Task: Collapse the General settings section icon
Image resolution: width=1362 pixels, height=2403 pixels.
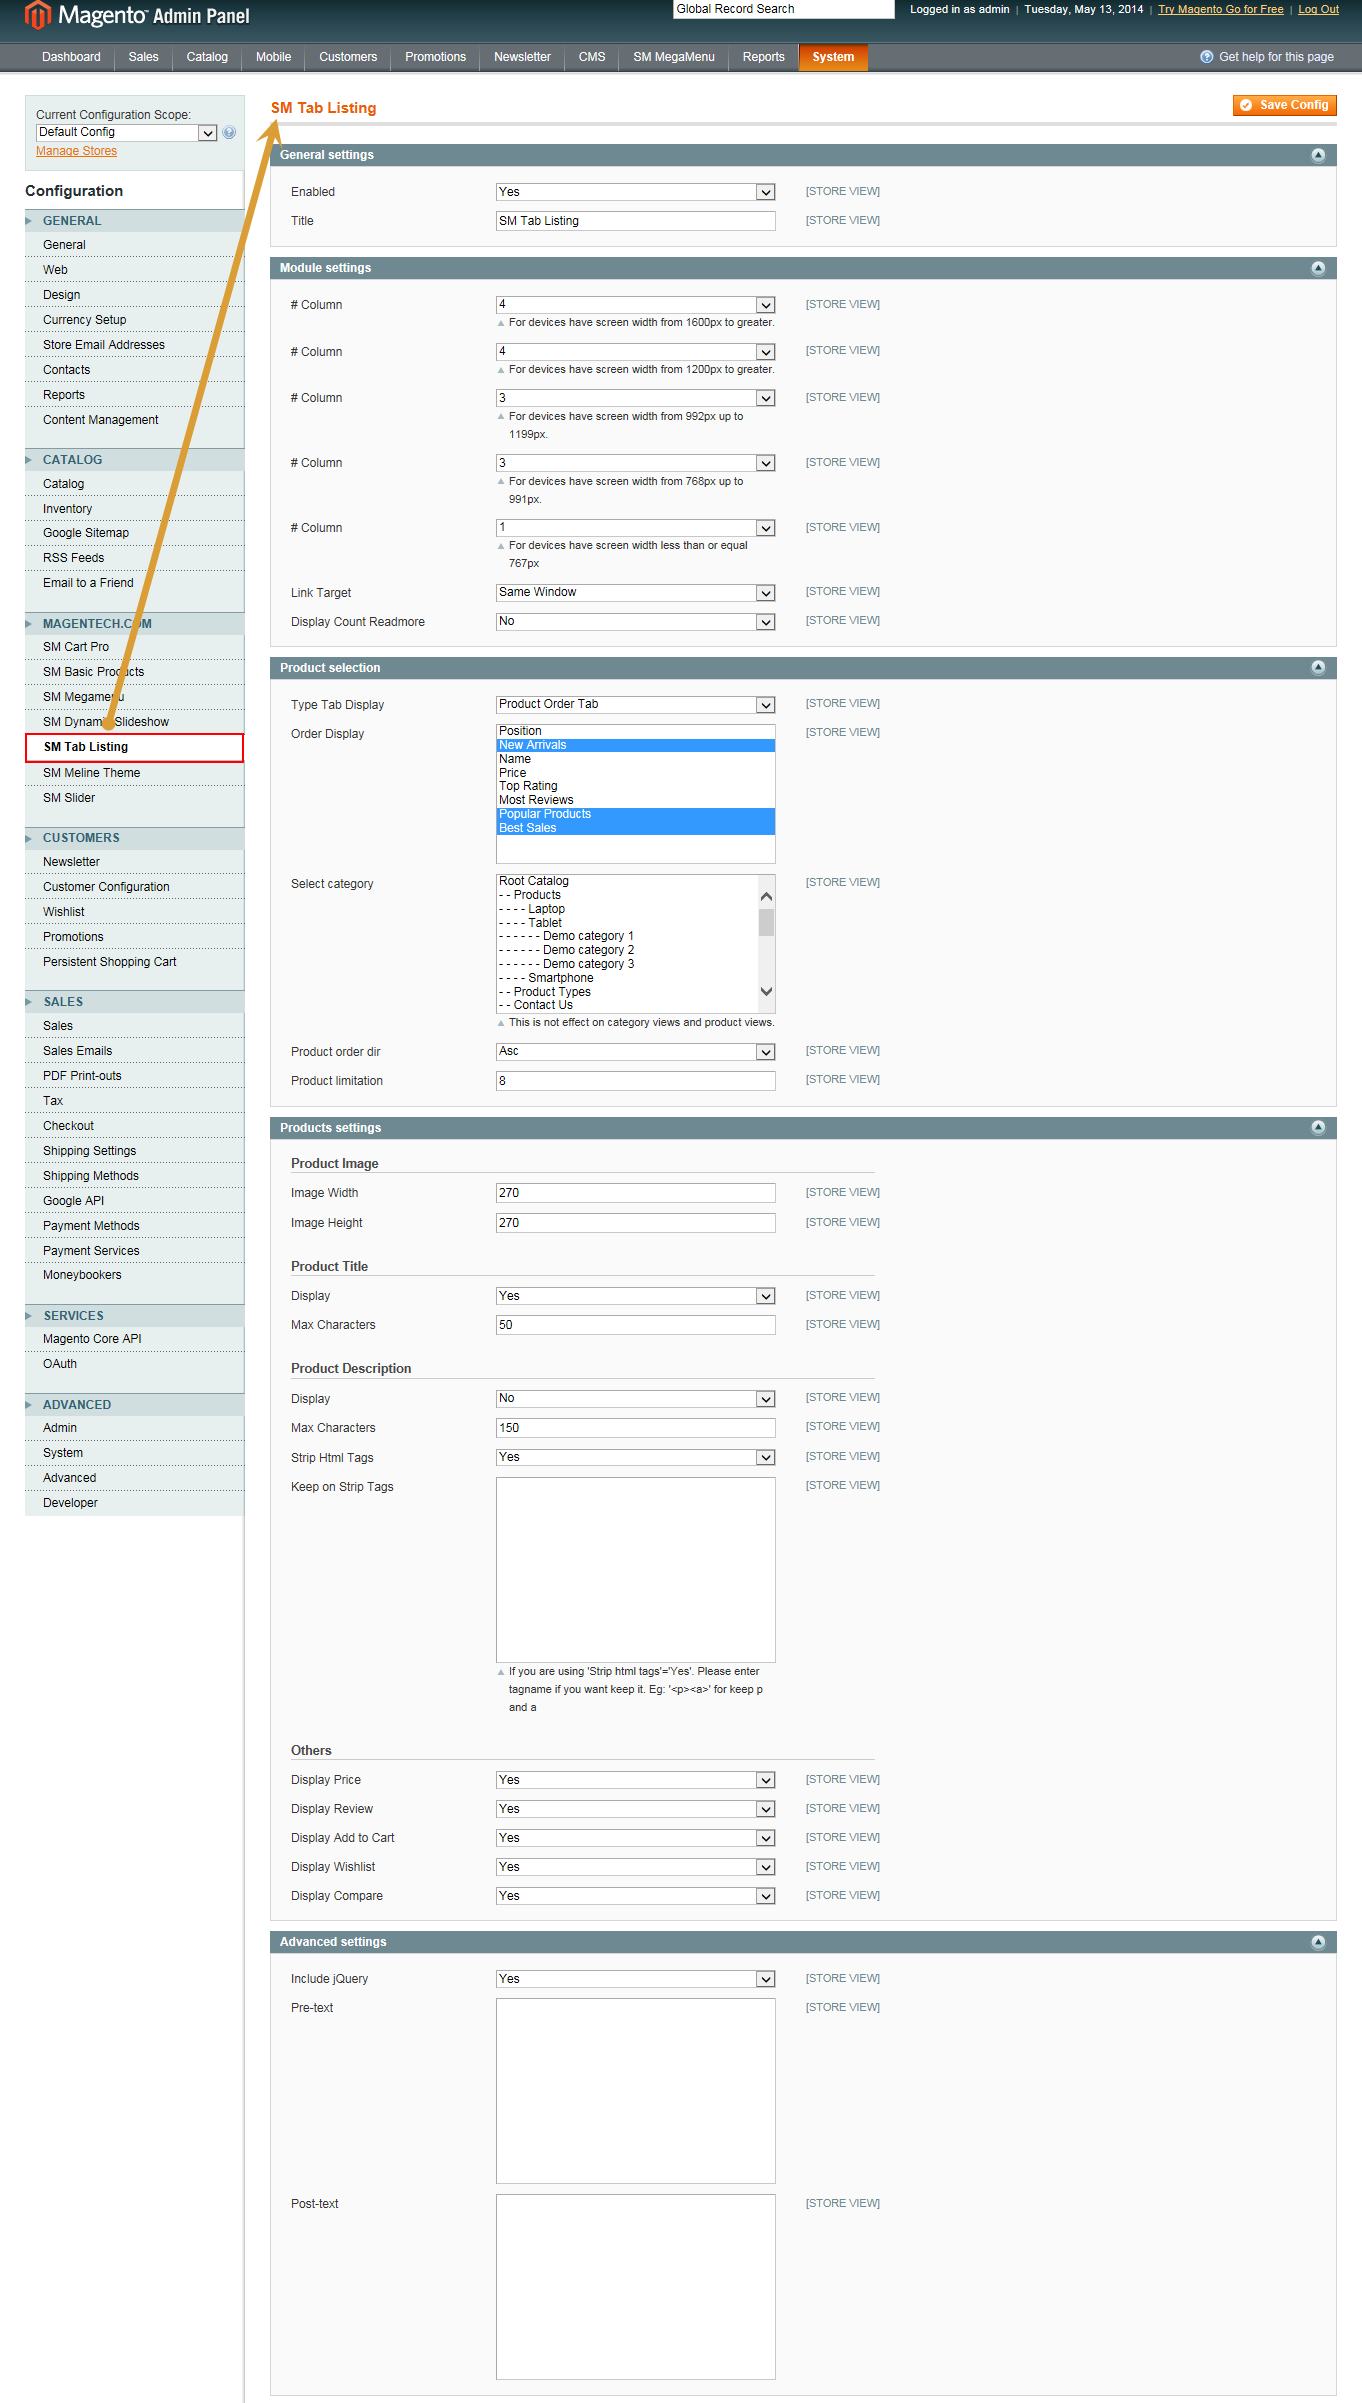Action: tap(1318, 155)
